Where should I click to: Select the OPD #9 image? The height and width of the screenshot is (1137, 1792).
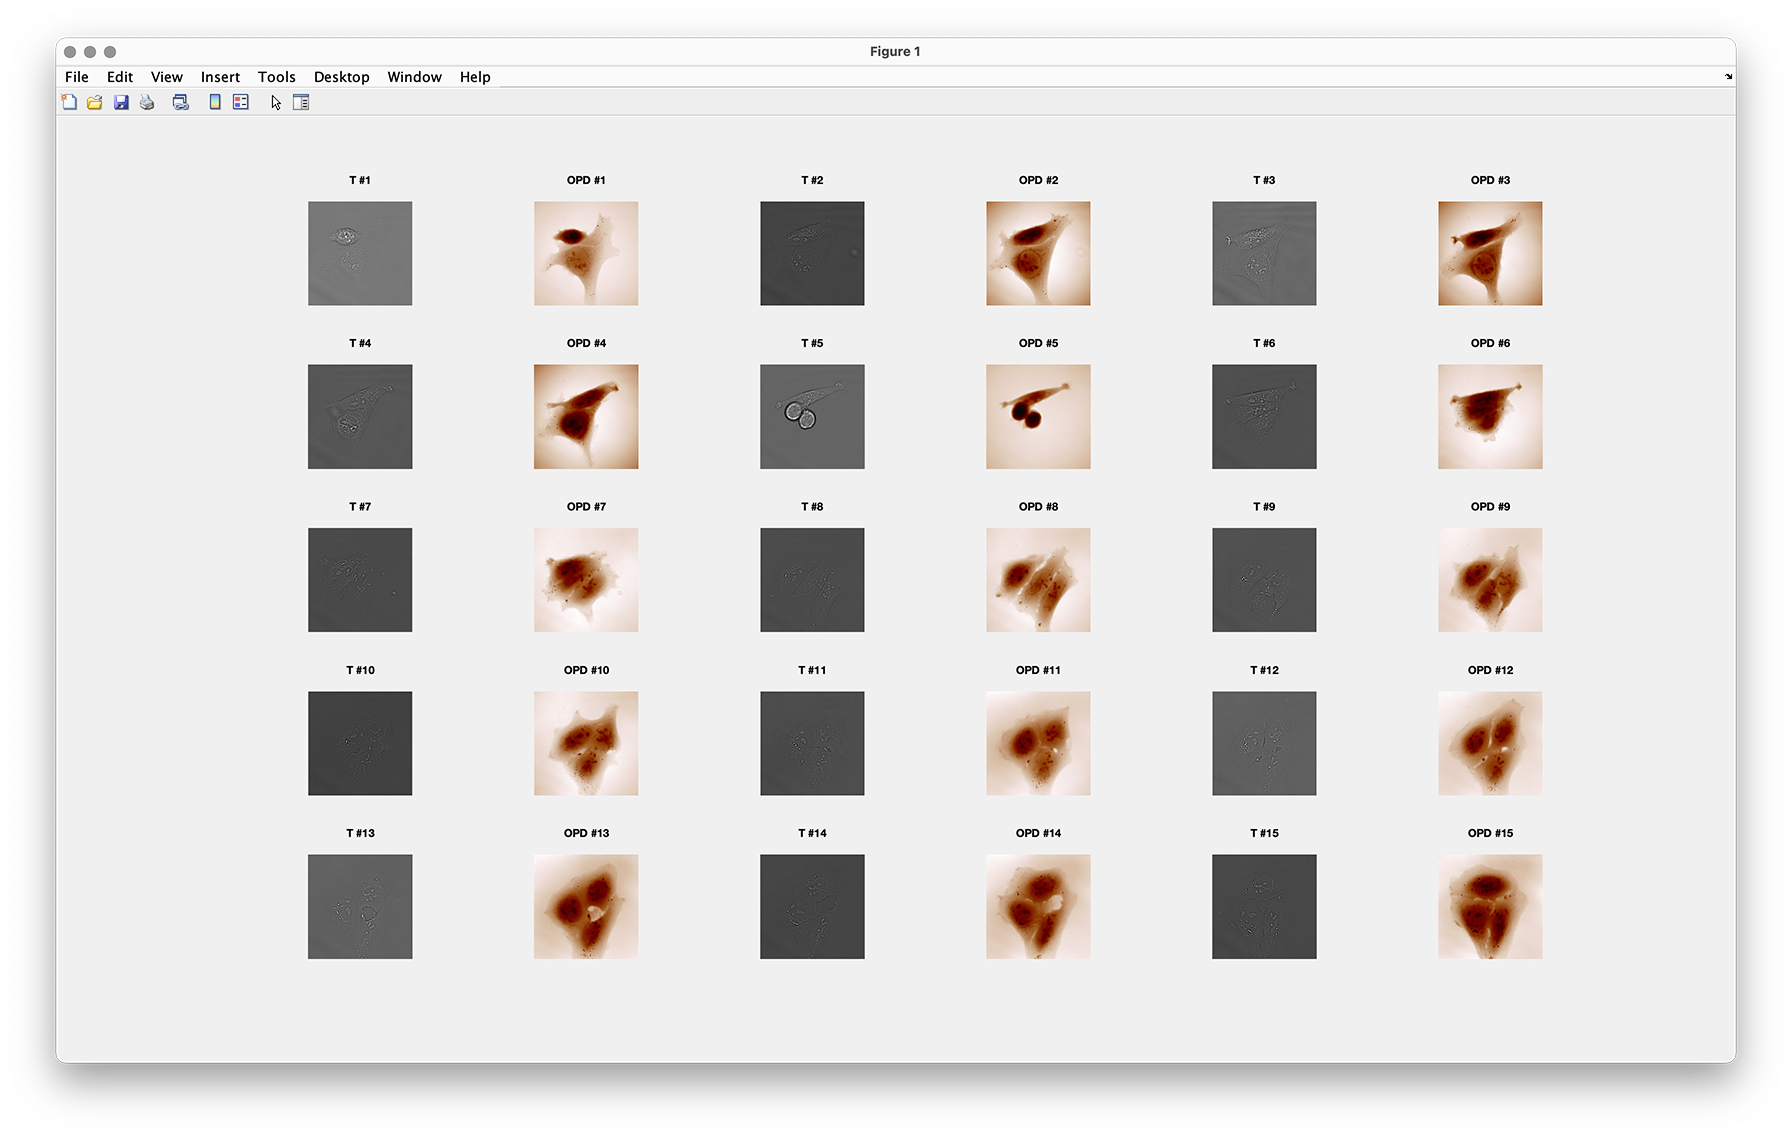(x=1490, y=580)
